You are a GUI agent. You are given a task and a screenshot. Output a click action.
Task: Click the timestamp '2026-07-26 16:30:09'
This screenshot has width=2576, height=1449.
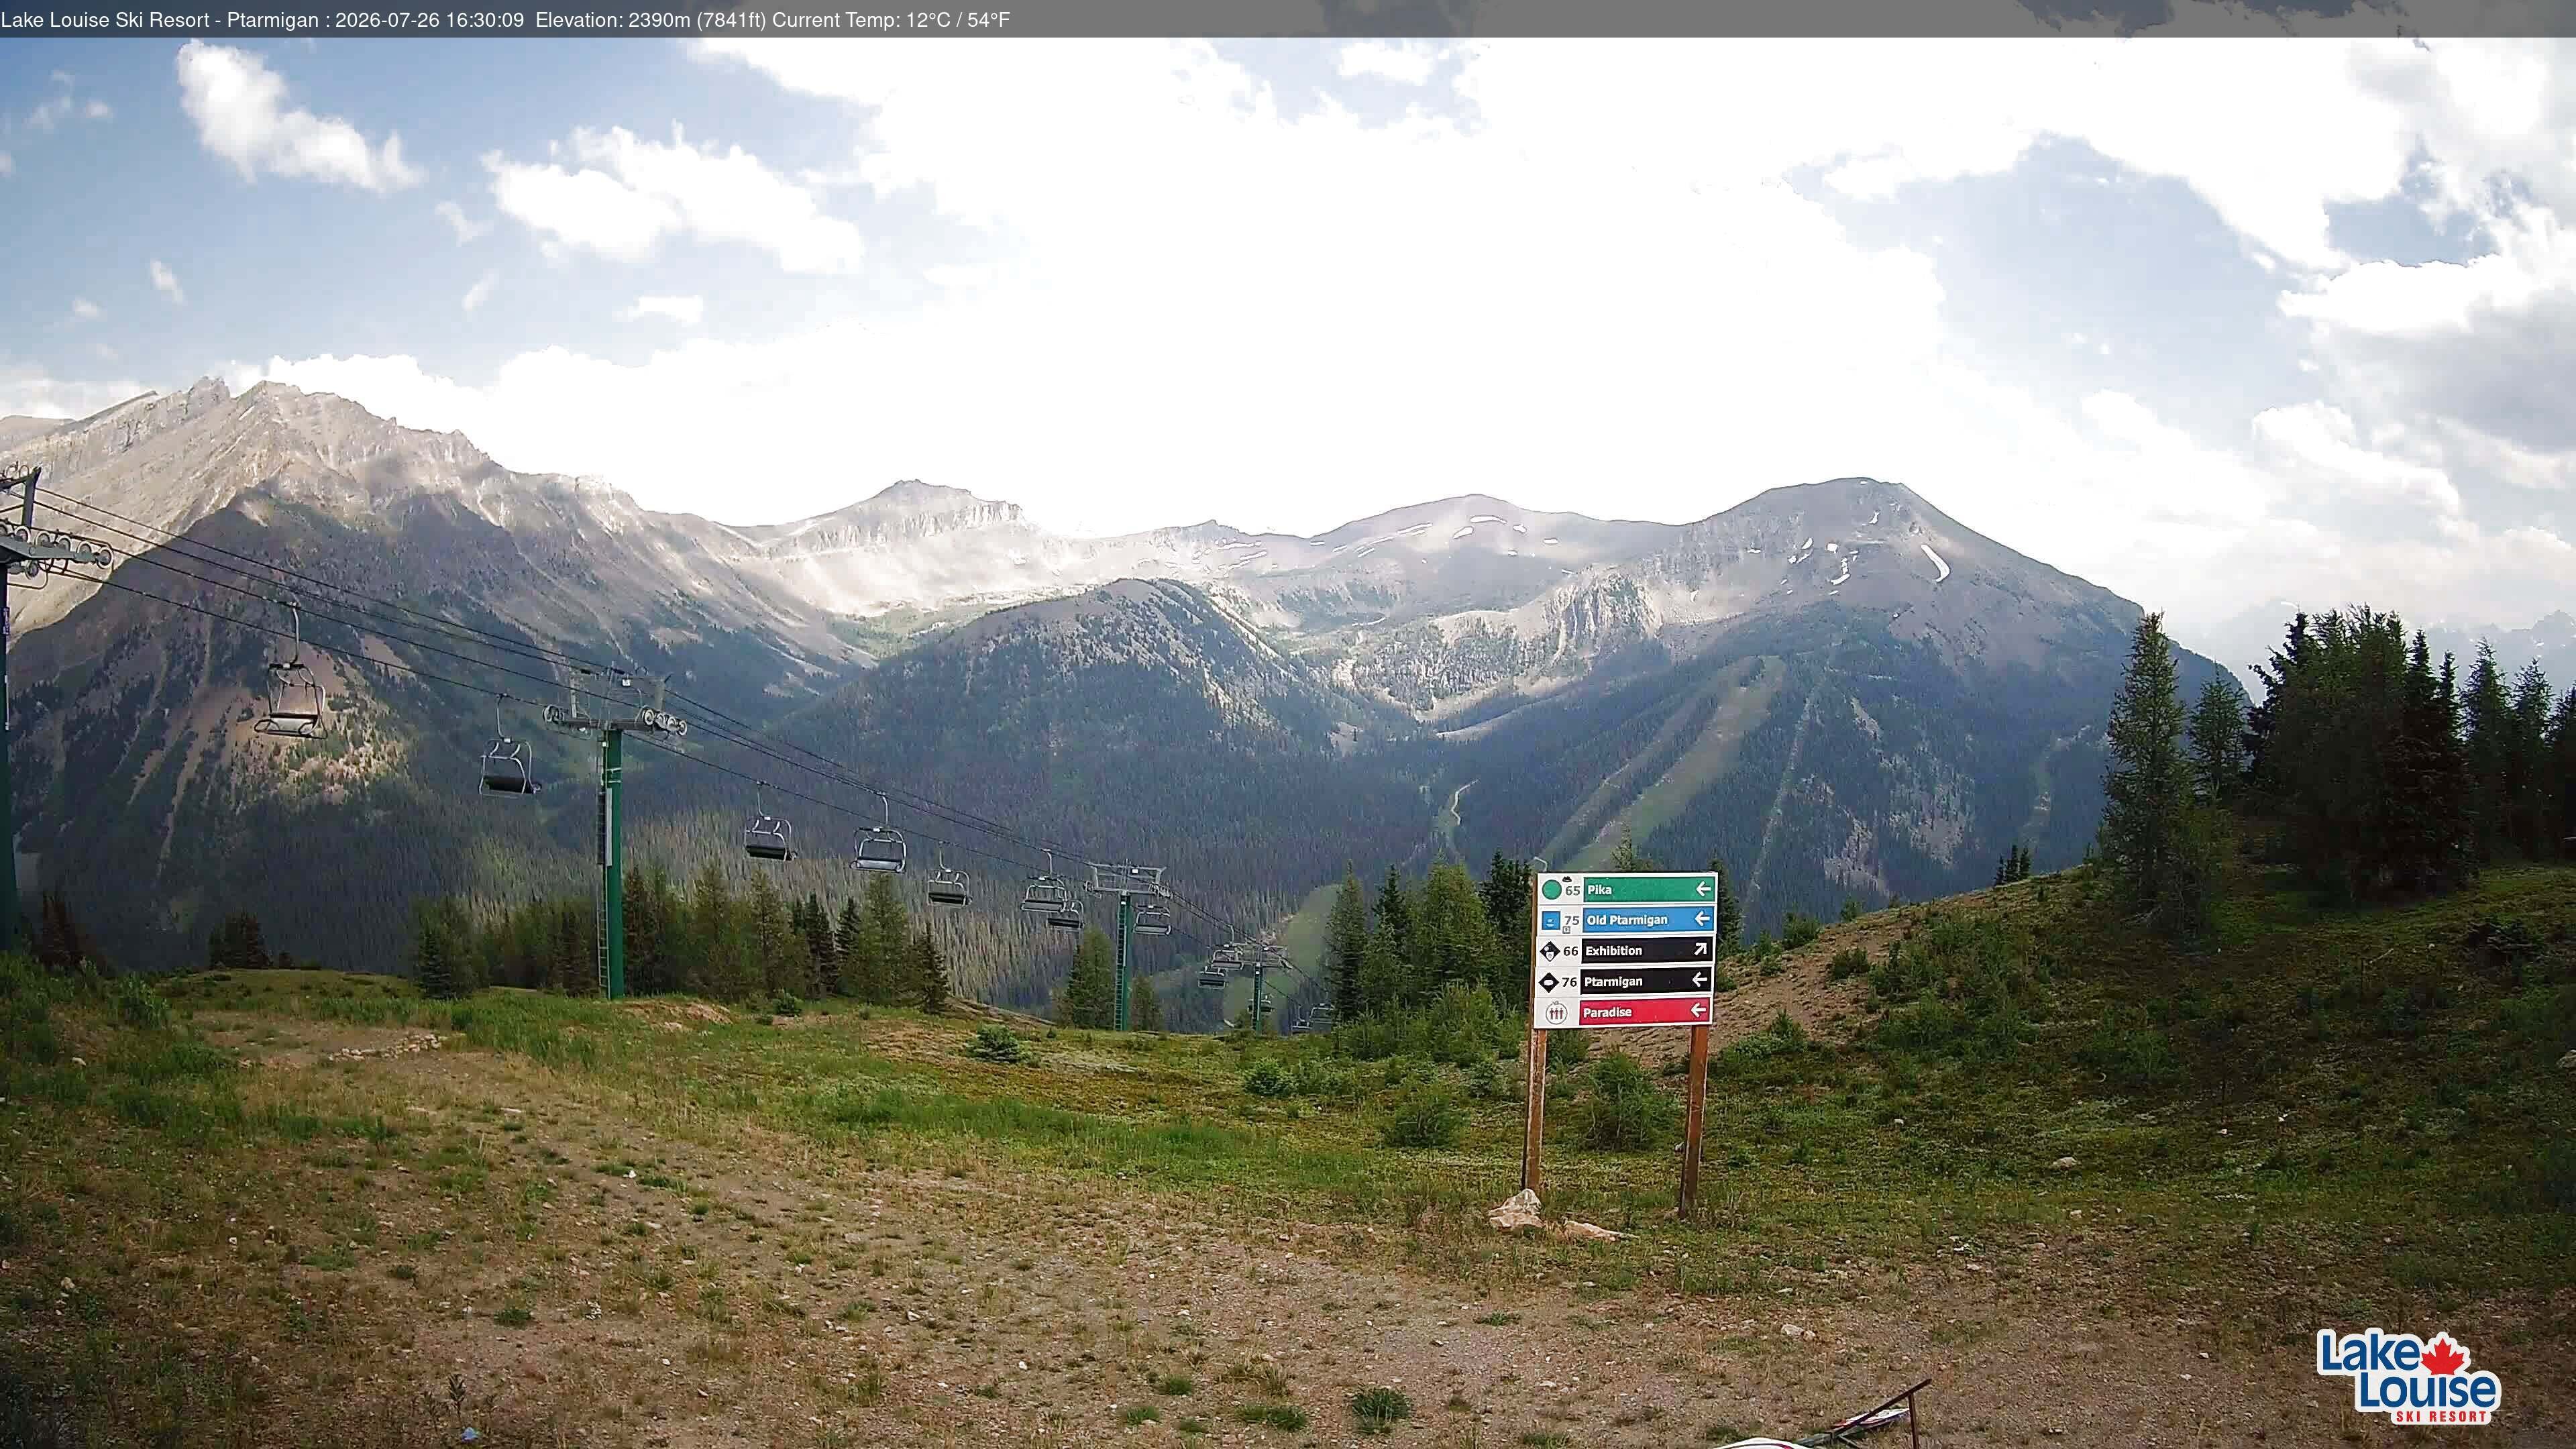[x=430, y=20]
